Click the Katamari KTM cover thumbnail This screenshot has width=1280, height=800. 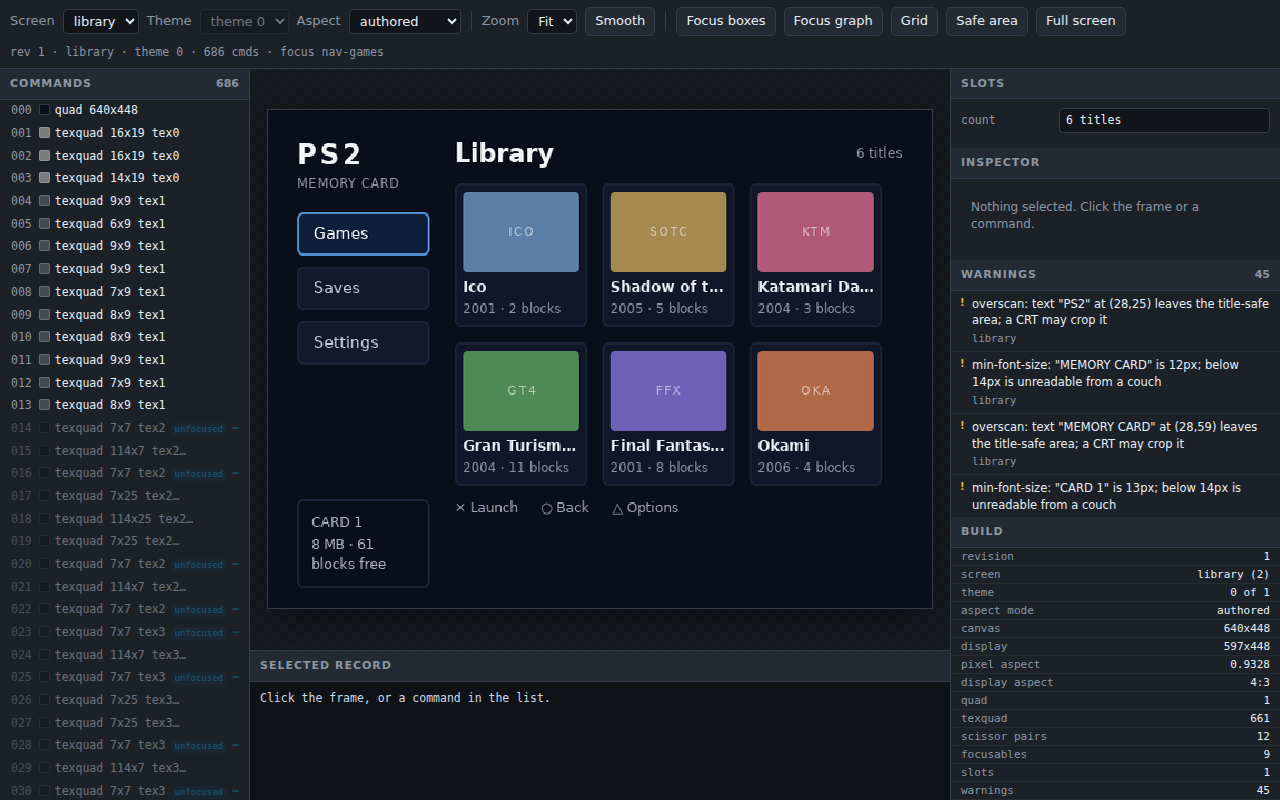816,232
